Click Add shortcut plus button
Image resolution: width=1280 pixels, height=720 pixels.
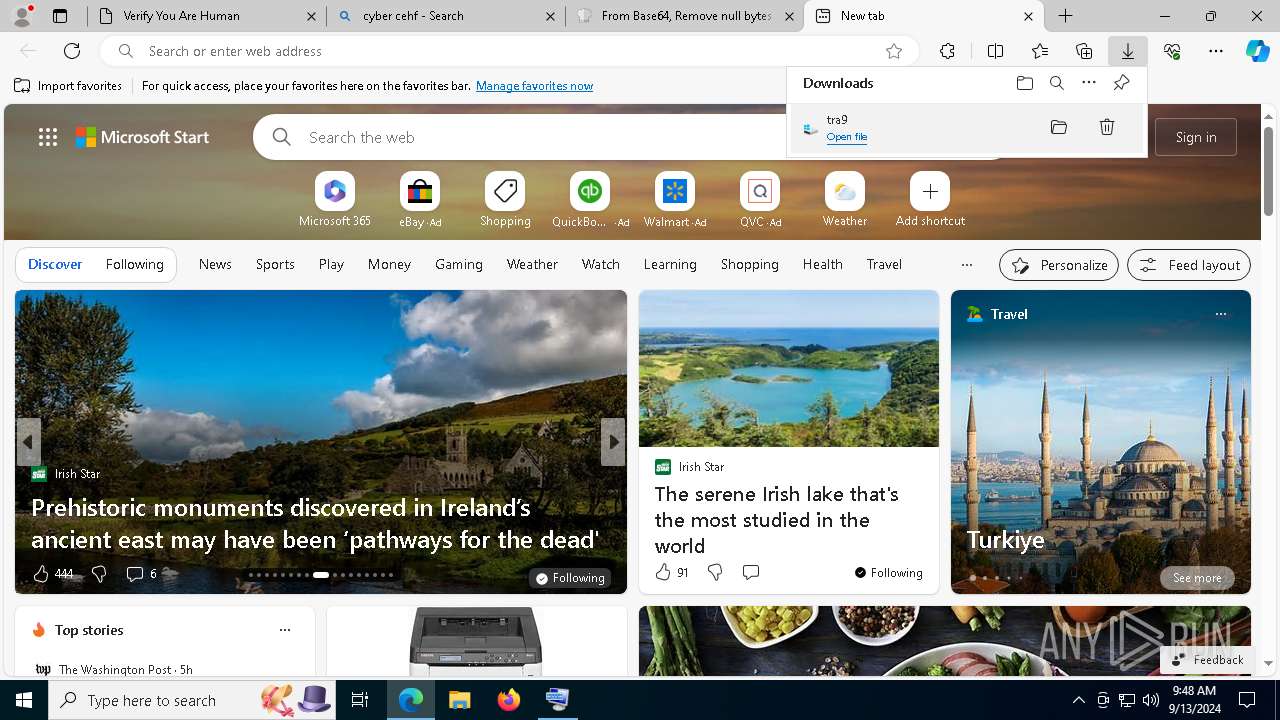930,191
